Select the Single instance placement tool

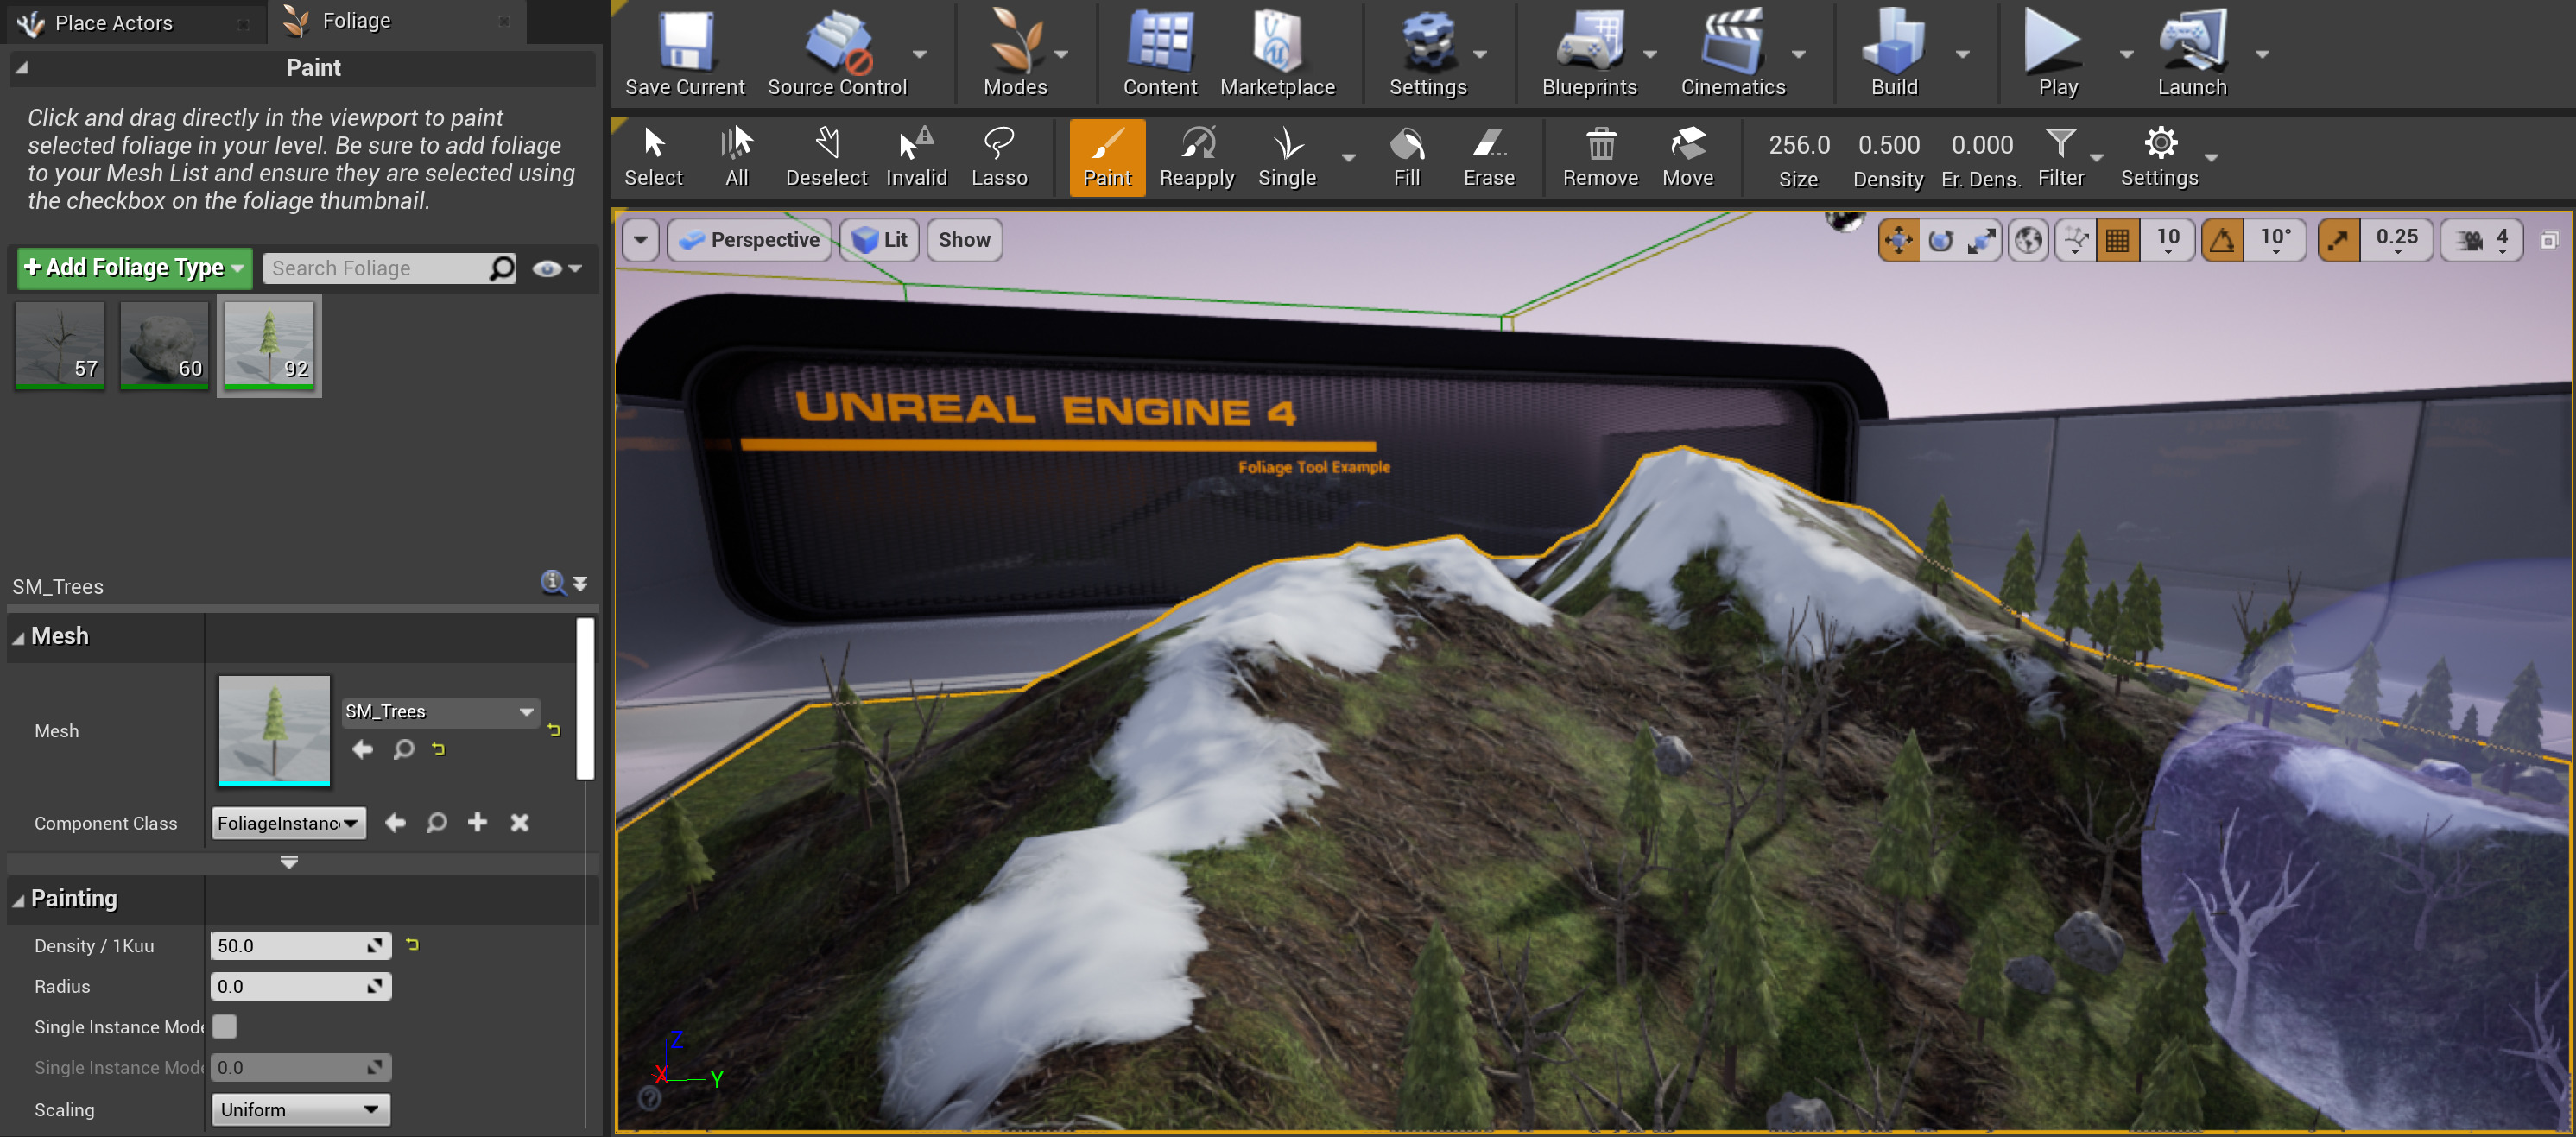point(1286,157)
